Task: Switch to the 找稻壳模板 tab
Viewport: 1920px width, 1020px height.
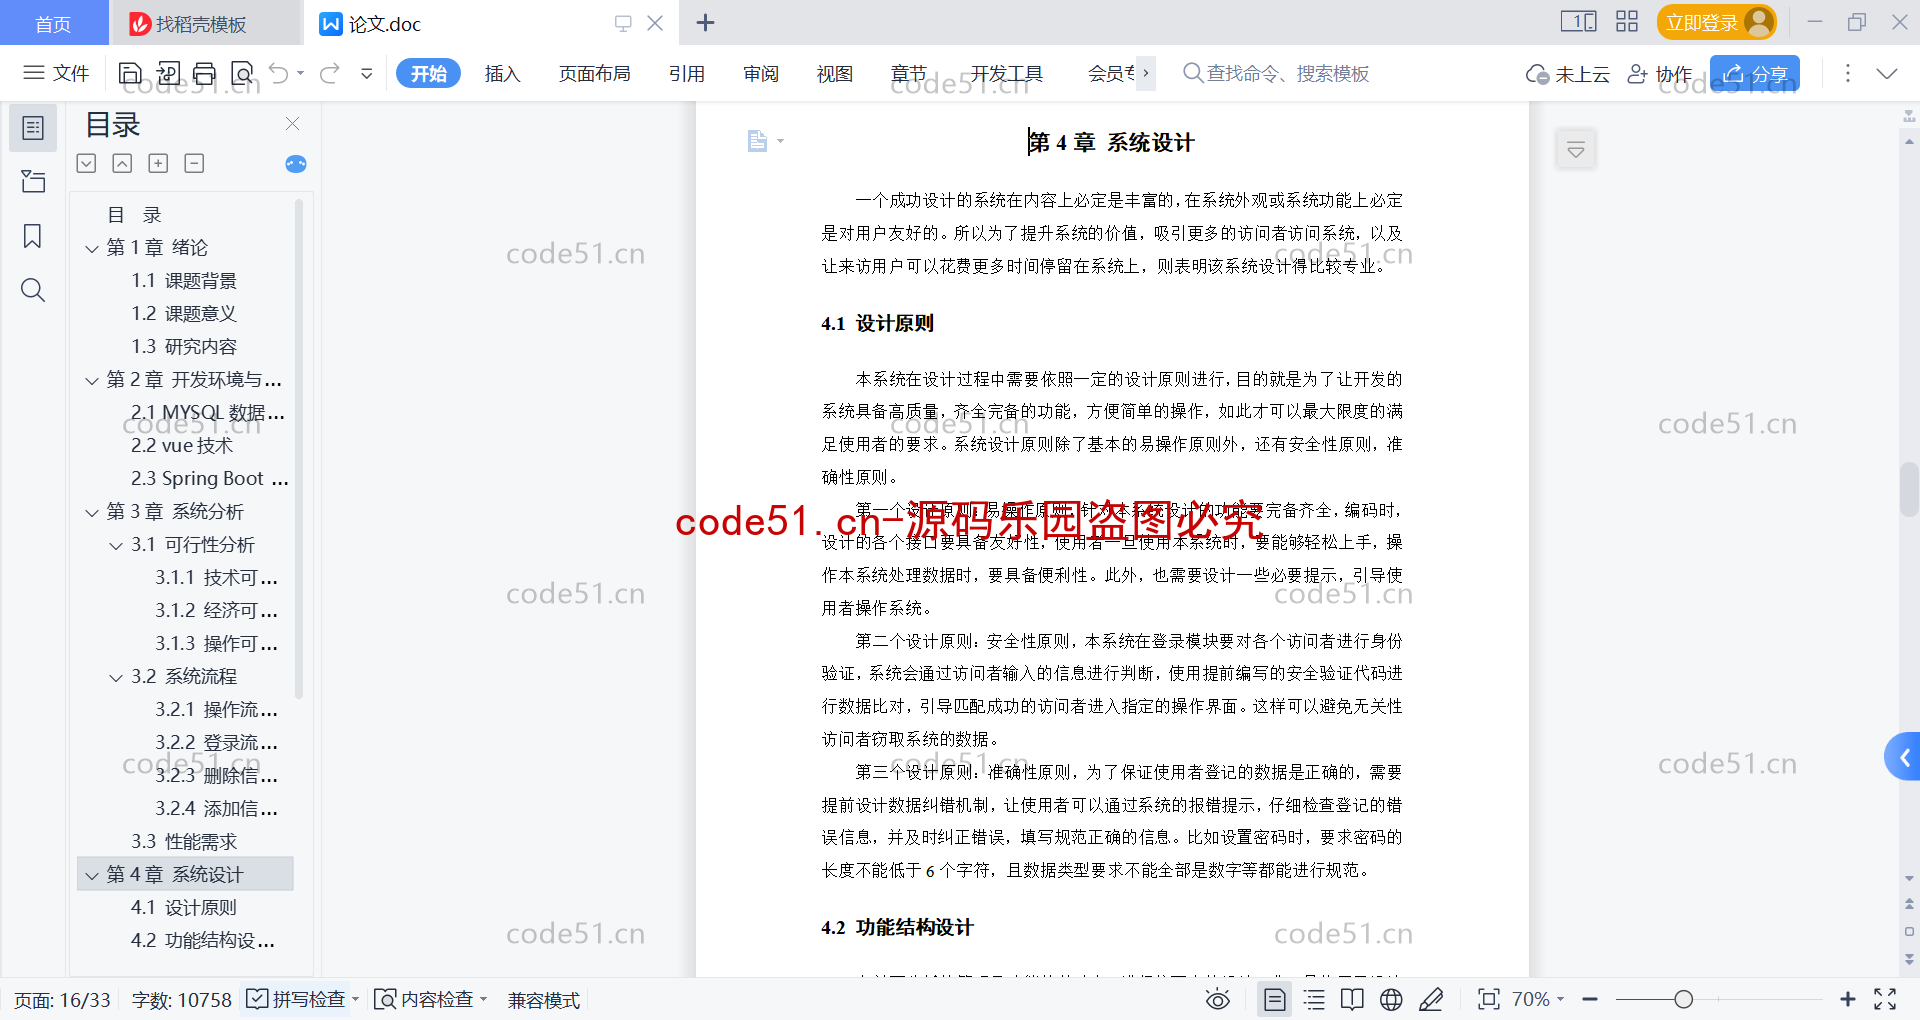Action: click(x=205, y=23)
